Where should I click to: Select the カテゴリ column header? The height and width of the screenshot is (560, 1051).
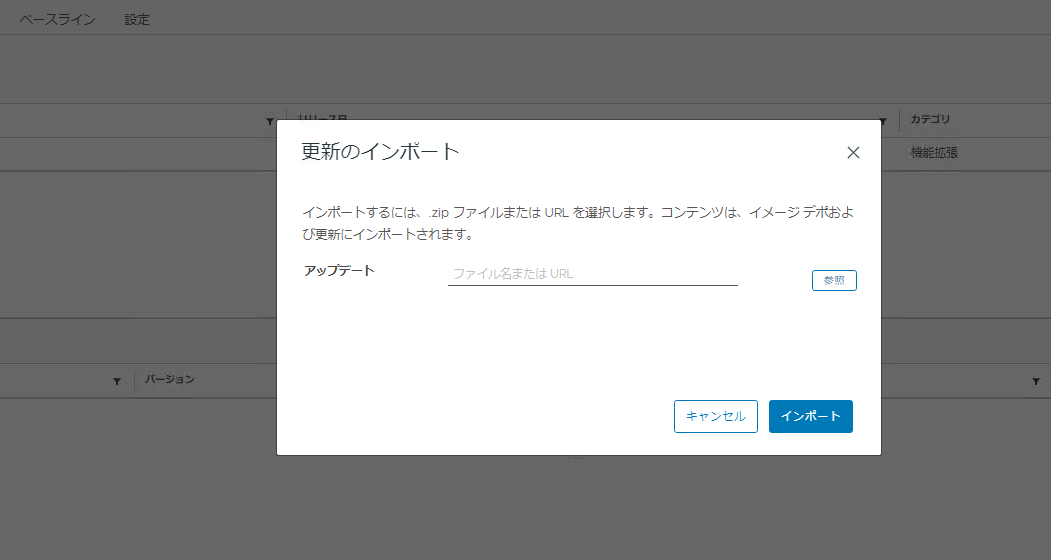click(930, 119)
